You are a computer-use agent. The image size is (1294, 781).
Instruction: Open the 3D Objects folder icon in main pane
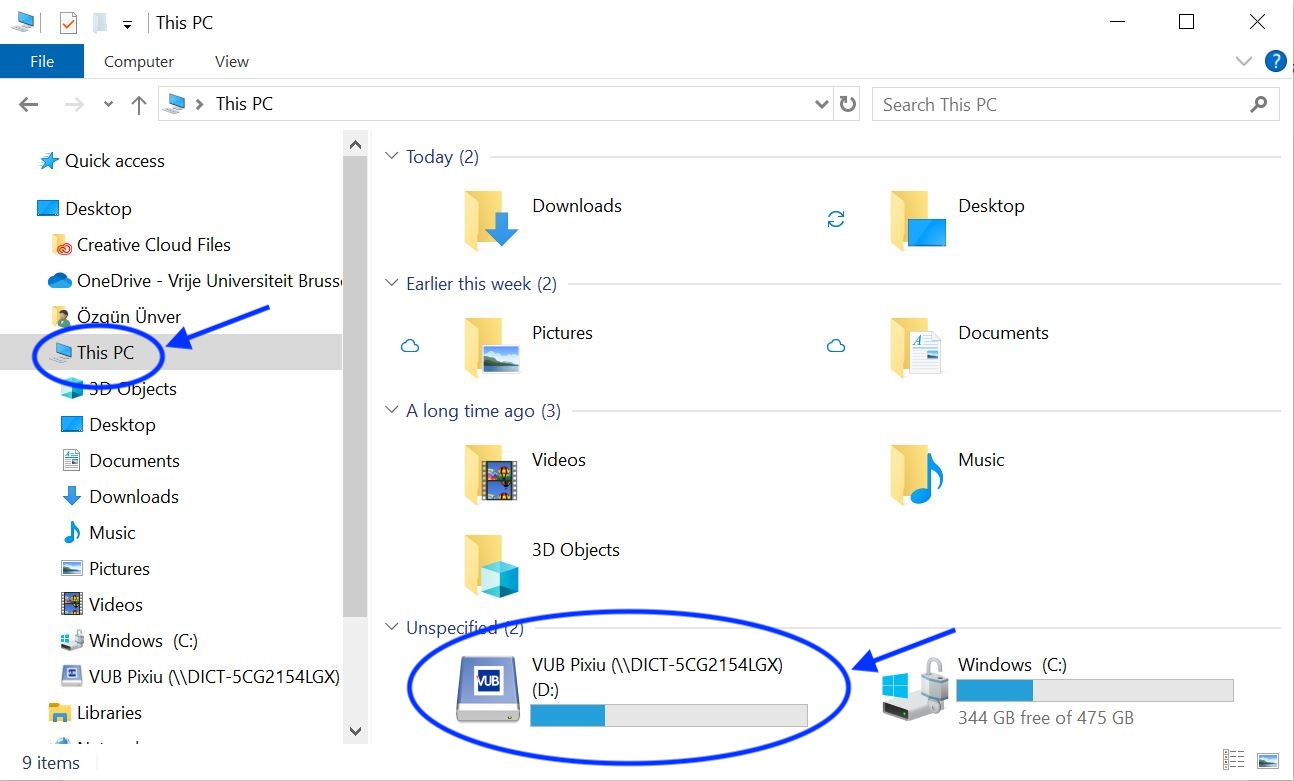click(491, 564)
